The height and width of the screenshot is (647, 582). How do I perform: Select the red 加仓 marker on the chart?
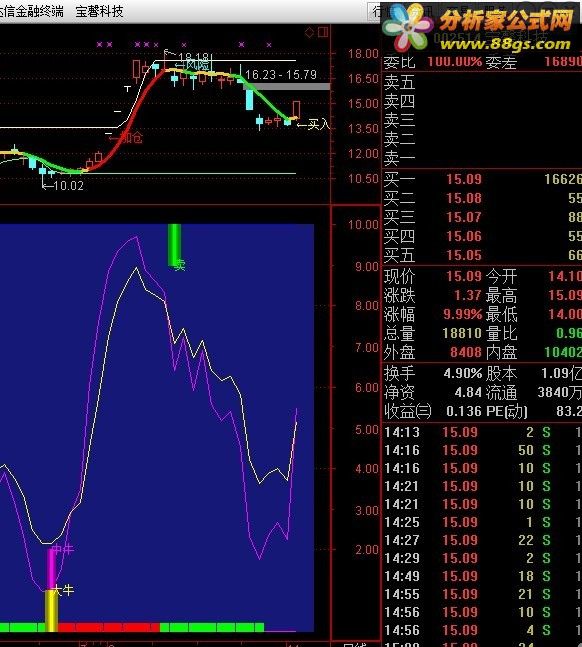click(x=125, y=137)
